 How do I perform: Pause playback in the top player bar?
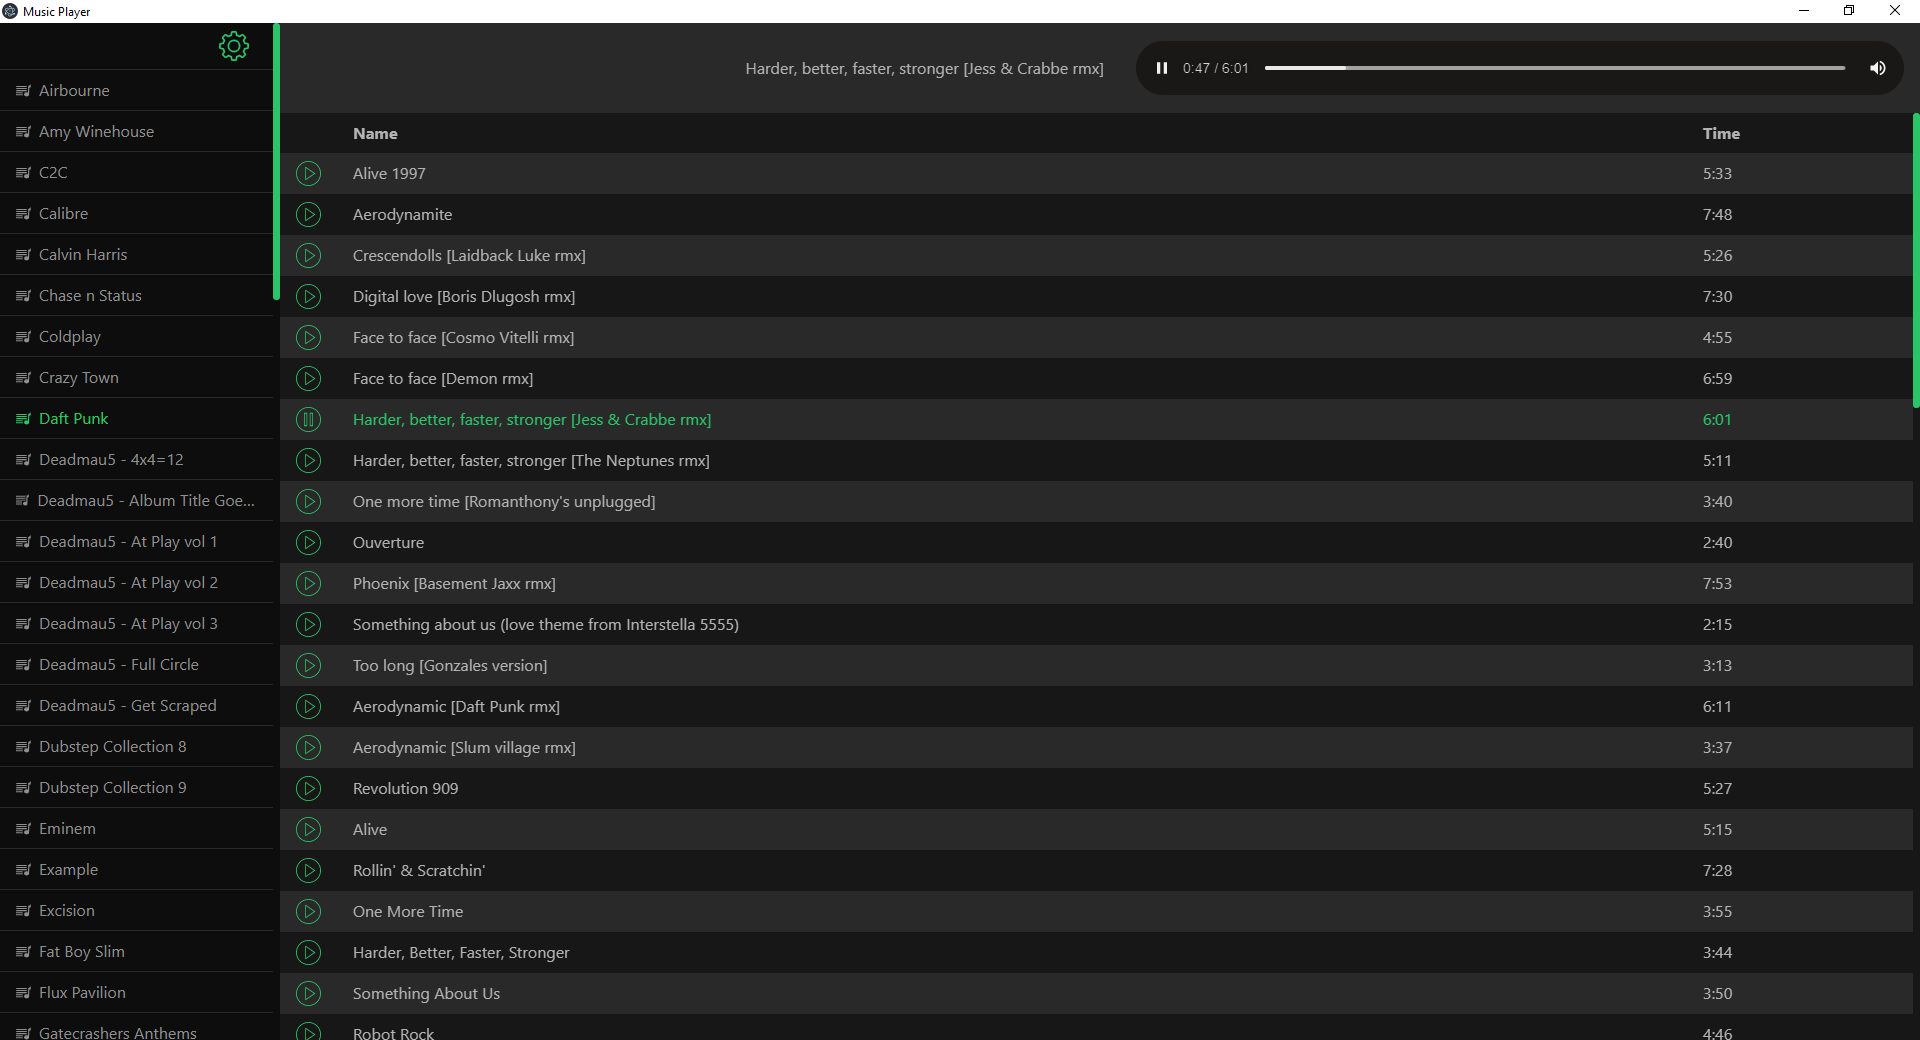click(x=1162, y=68)
